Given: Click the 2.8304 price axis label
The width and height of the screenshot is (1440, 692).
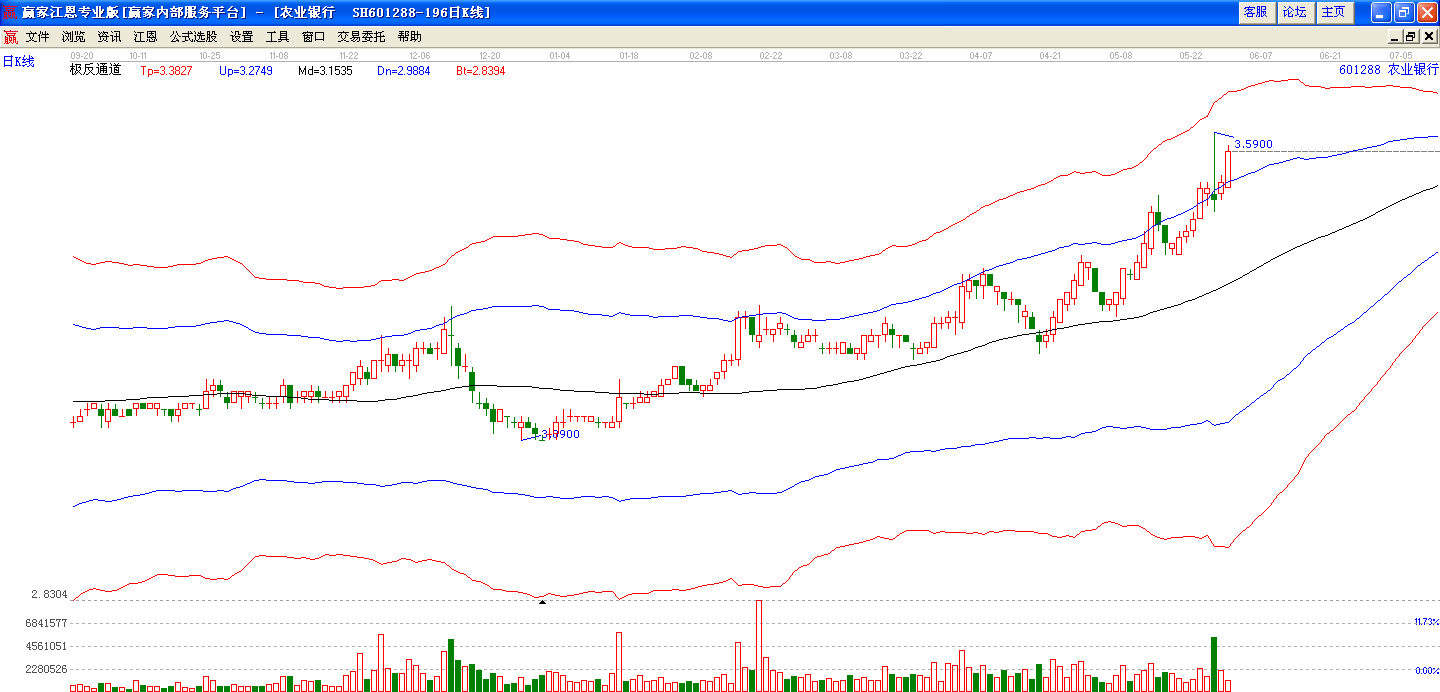Looking at the screenshot, I should point(49,595).
